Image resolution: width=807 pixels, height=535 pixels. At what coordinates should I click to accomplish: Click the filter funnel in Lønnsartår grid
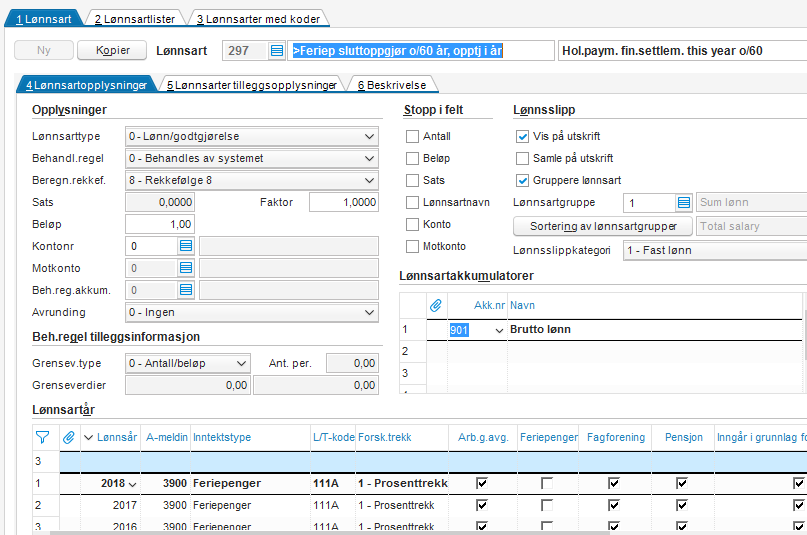tap(42, 437)
